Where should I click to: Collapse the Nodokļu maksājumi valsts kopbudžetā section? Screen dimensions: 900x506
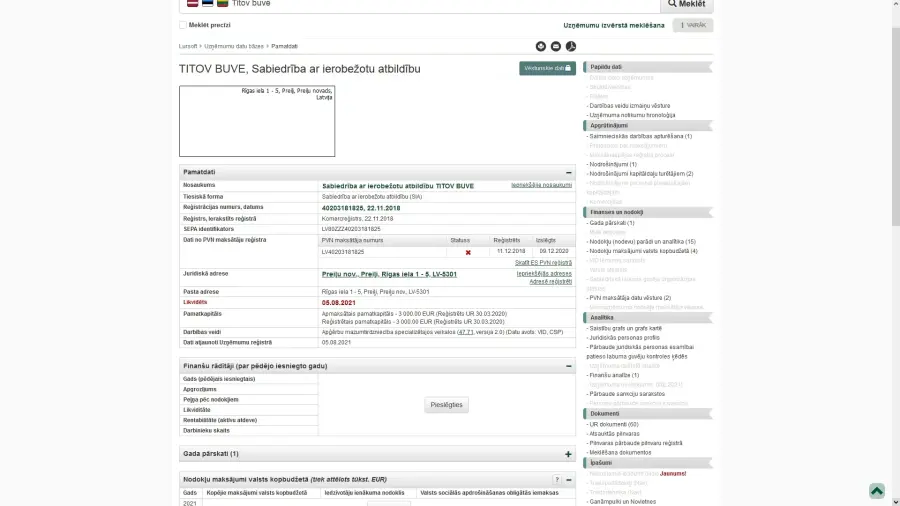tap(569, 480)
